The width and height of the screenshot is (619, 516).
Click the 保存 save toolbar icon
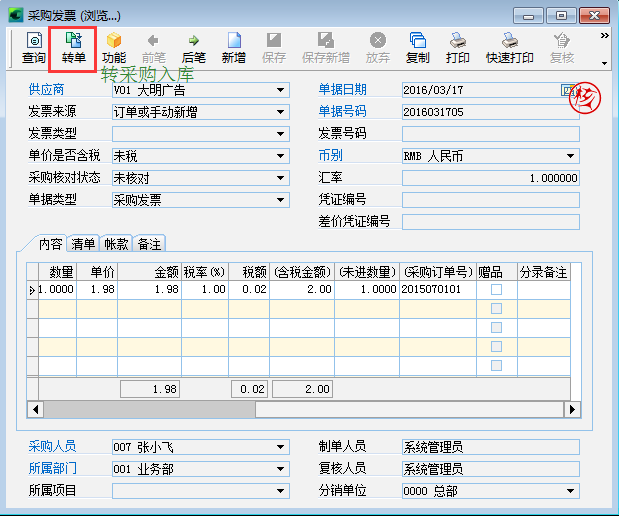274,48
